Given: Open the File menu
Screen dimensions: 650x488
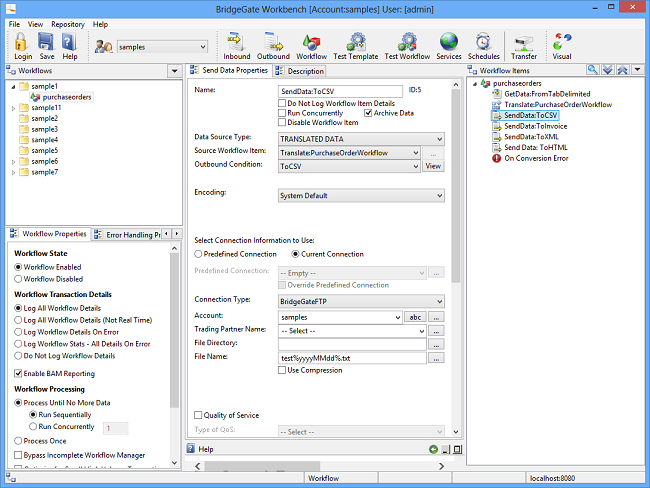Looking at the screenshot, I should pos(14,24).
